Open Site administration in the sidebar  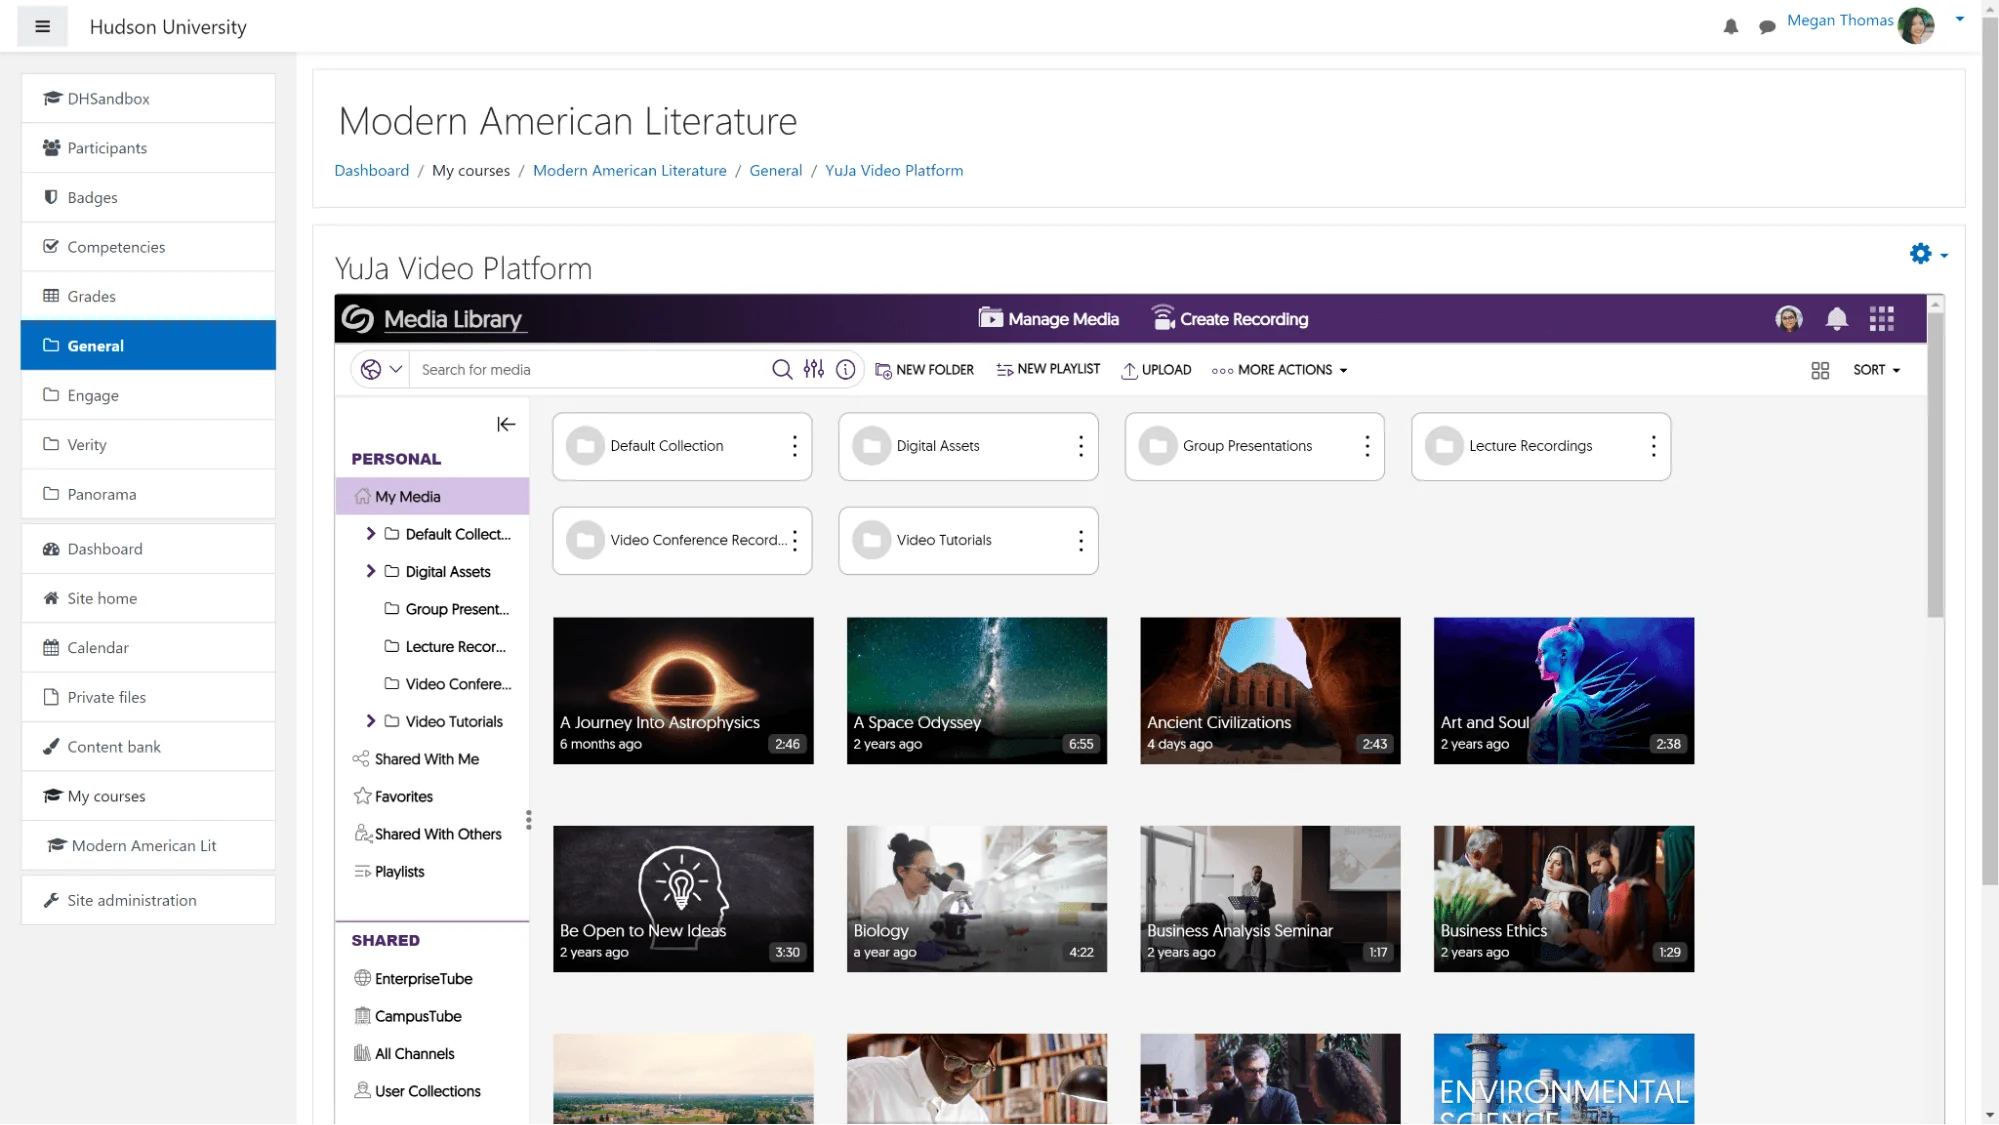[148, 900]
